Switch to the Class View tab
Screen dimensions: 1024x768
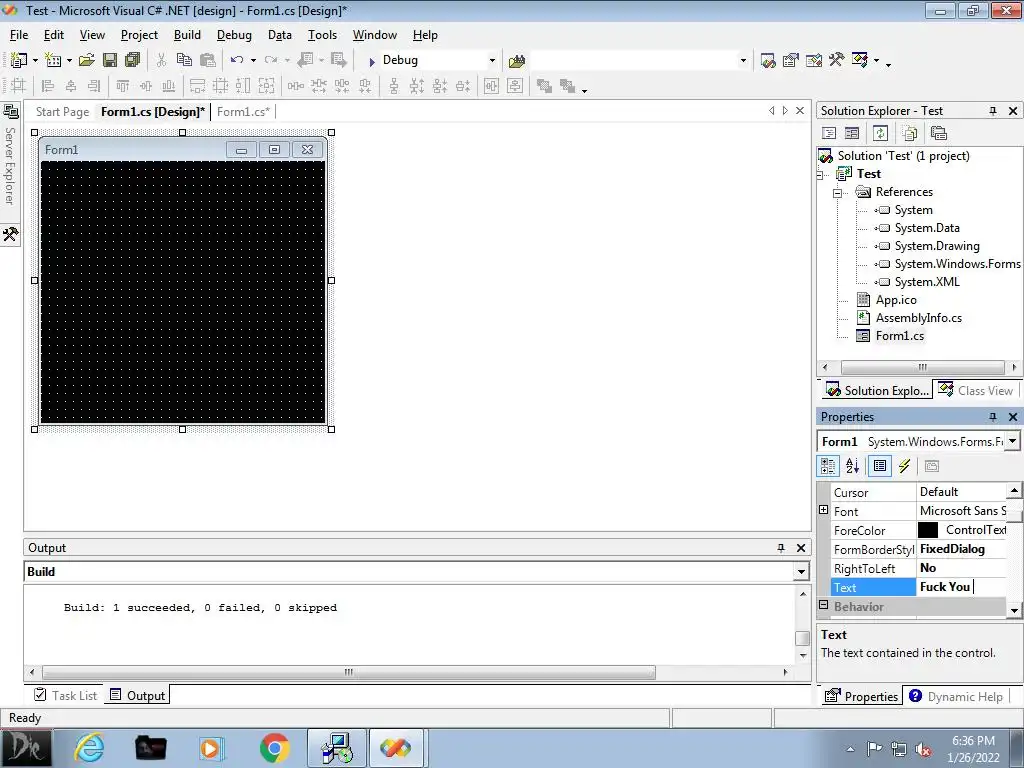pos(976,391)
